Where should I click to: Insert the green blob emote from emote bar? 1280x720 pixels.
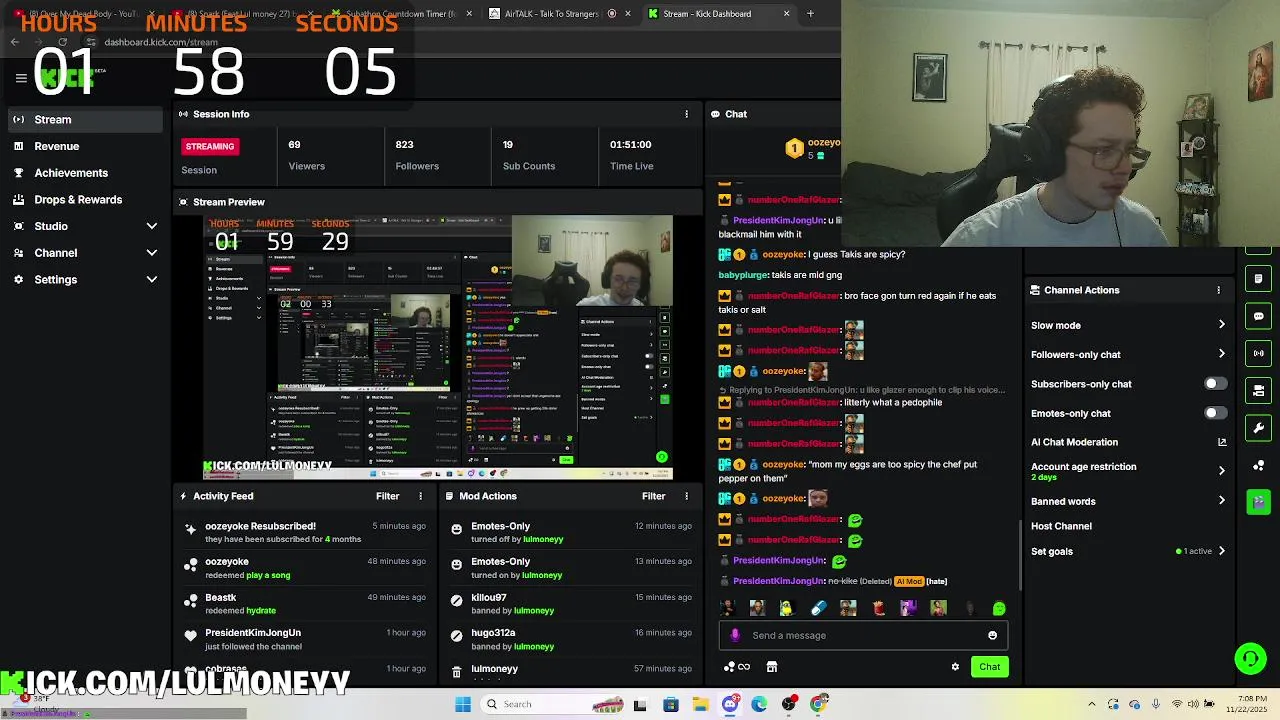tap(998, 608)
